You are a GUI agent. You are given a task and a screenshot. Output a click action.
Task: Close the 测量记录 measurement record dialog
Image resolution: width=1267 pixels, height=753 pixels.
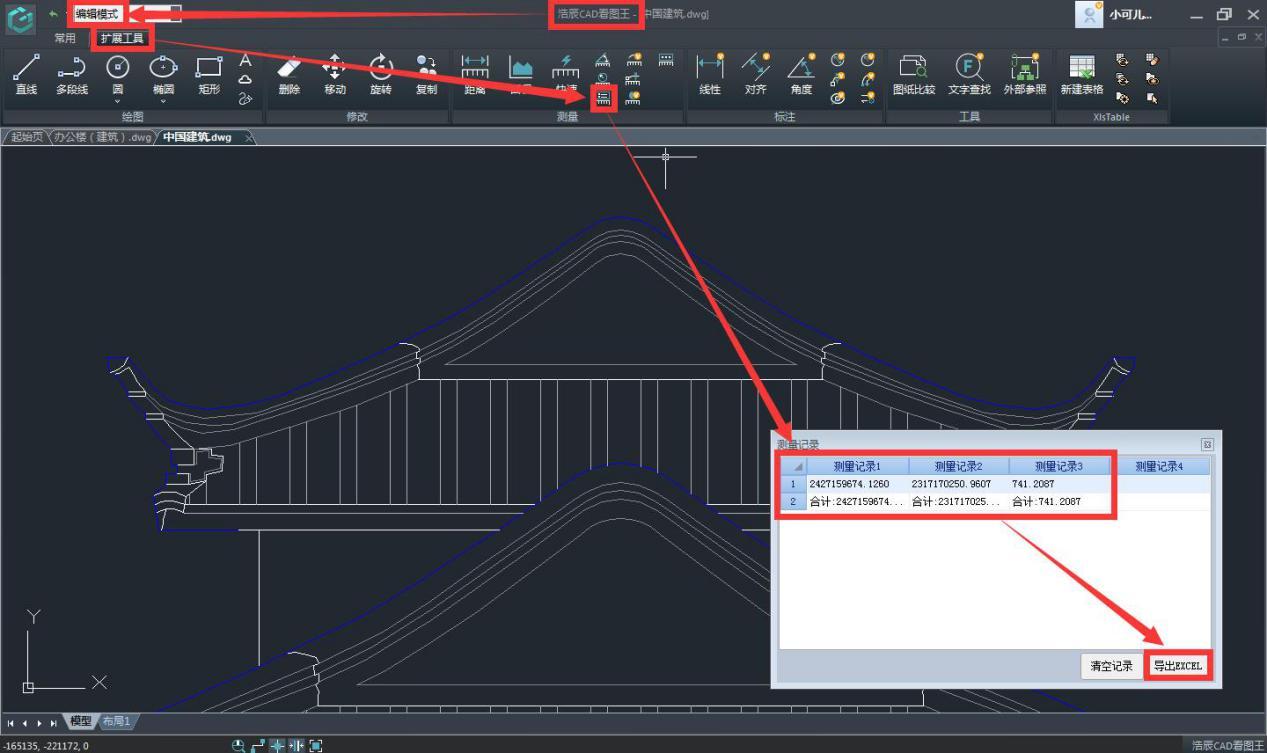coord(1207,445)
